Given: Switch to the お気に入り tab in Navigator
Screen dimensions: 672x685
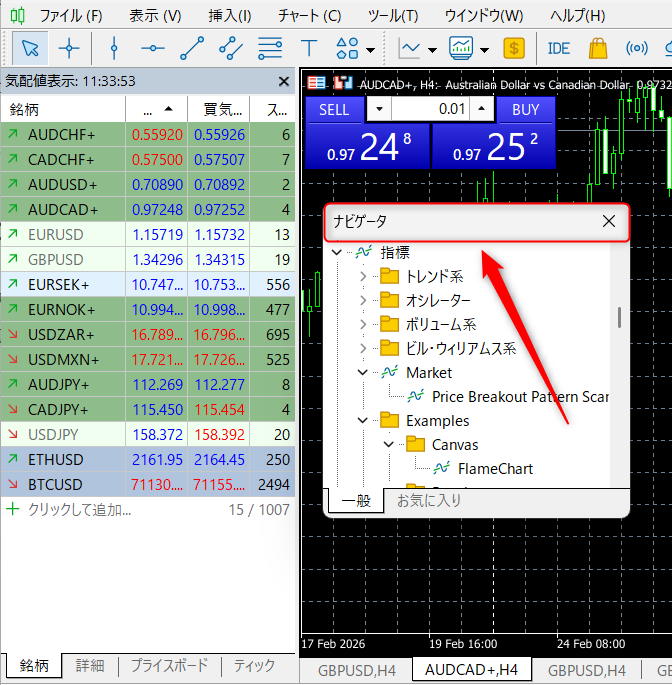Looking at the screenshot, I should click(x=429, y=500).
